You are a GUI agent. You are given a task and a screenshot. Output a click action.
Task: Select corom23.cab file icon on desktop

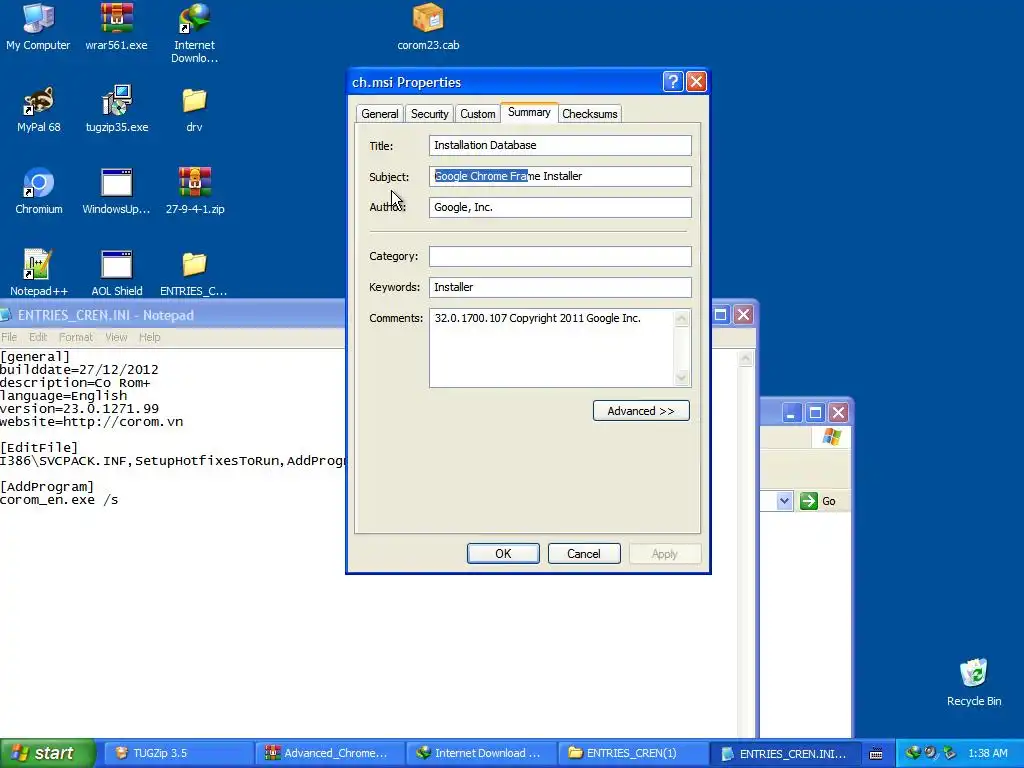[x=428, y=27]
